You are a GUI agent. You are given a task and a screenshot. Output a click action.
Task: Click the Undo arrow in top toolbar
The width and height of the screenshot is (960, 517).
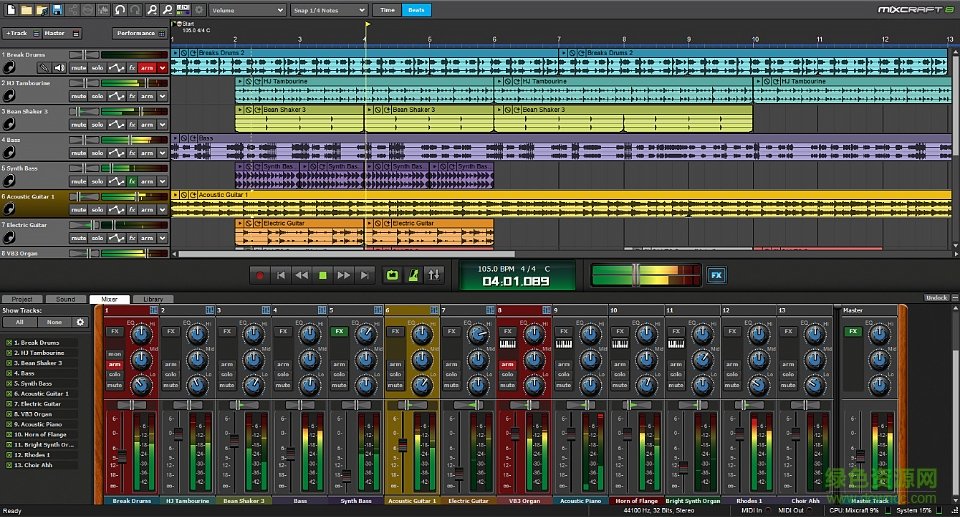[x=120, y=10]
